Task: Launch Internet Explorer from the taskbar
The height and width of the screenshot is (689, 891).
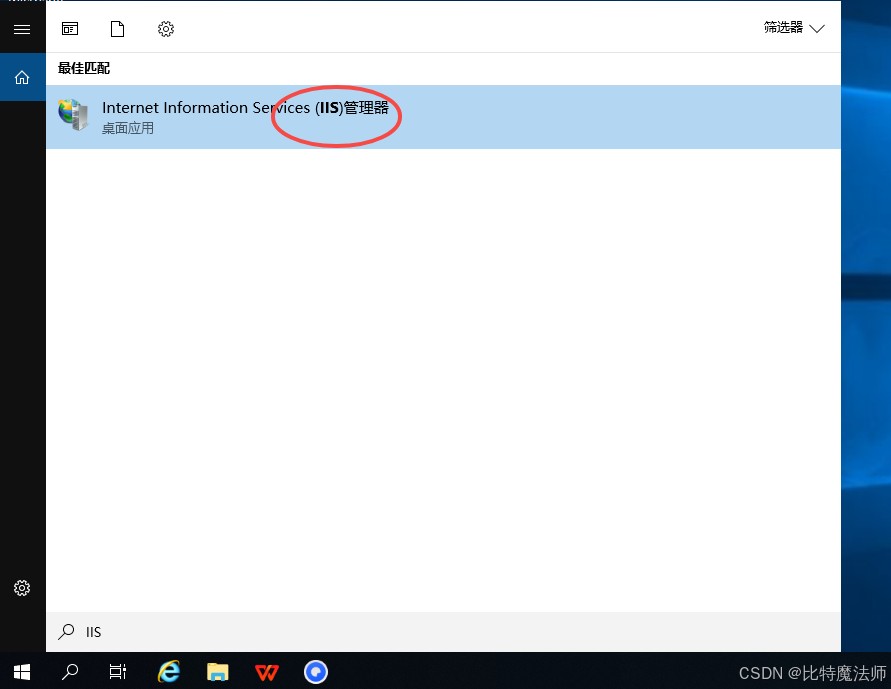Action: [x=169, y=672]
